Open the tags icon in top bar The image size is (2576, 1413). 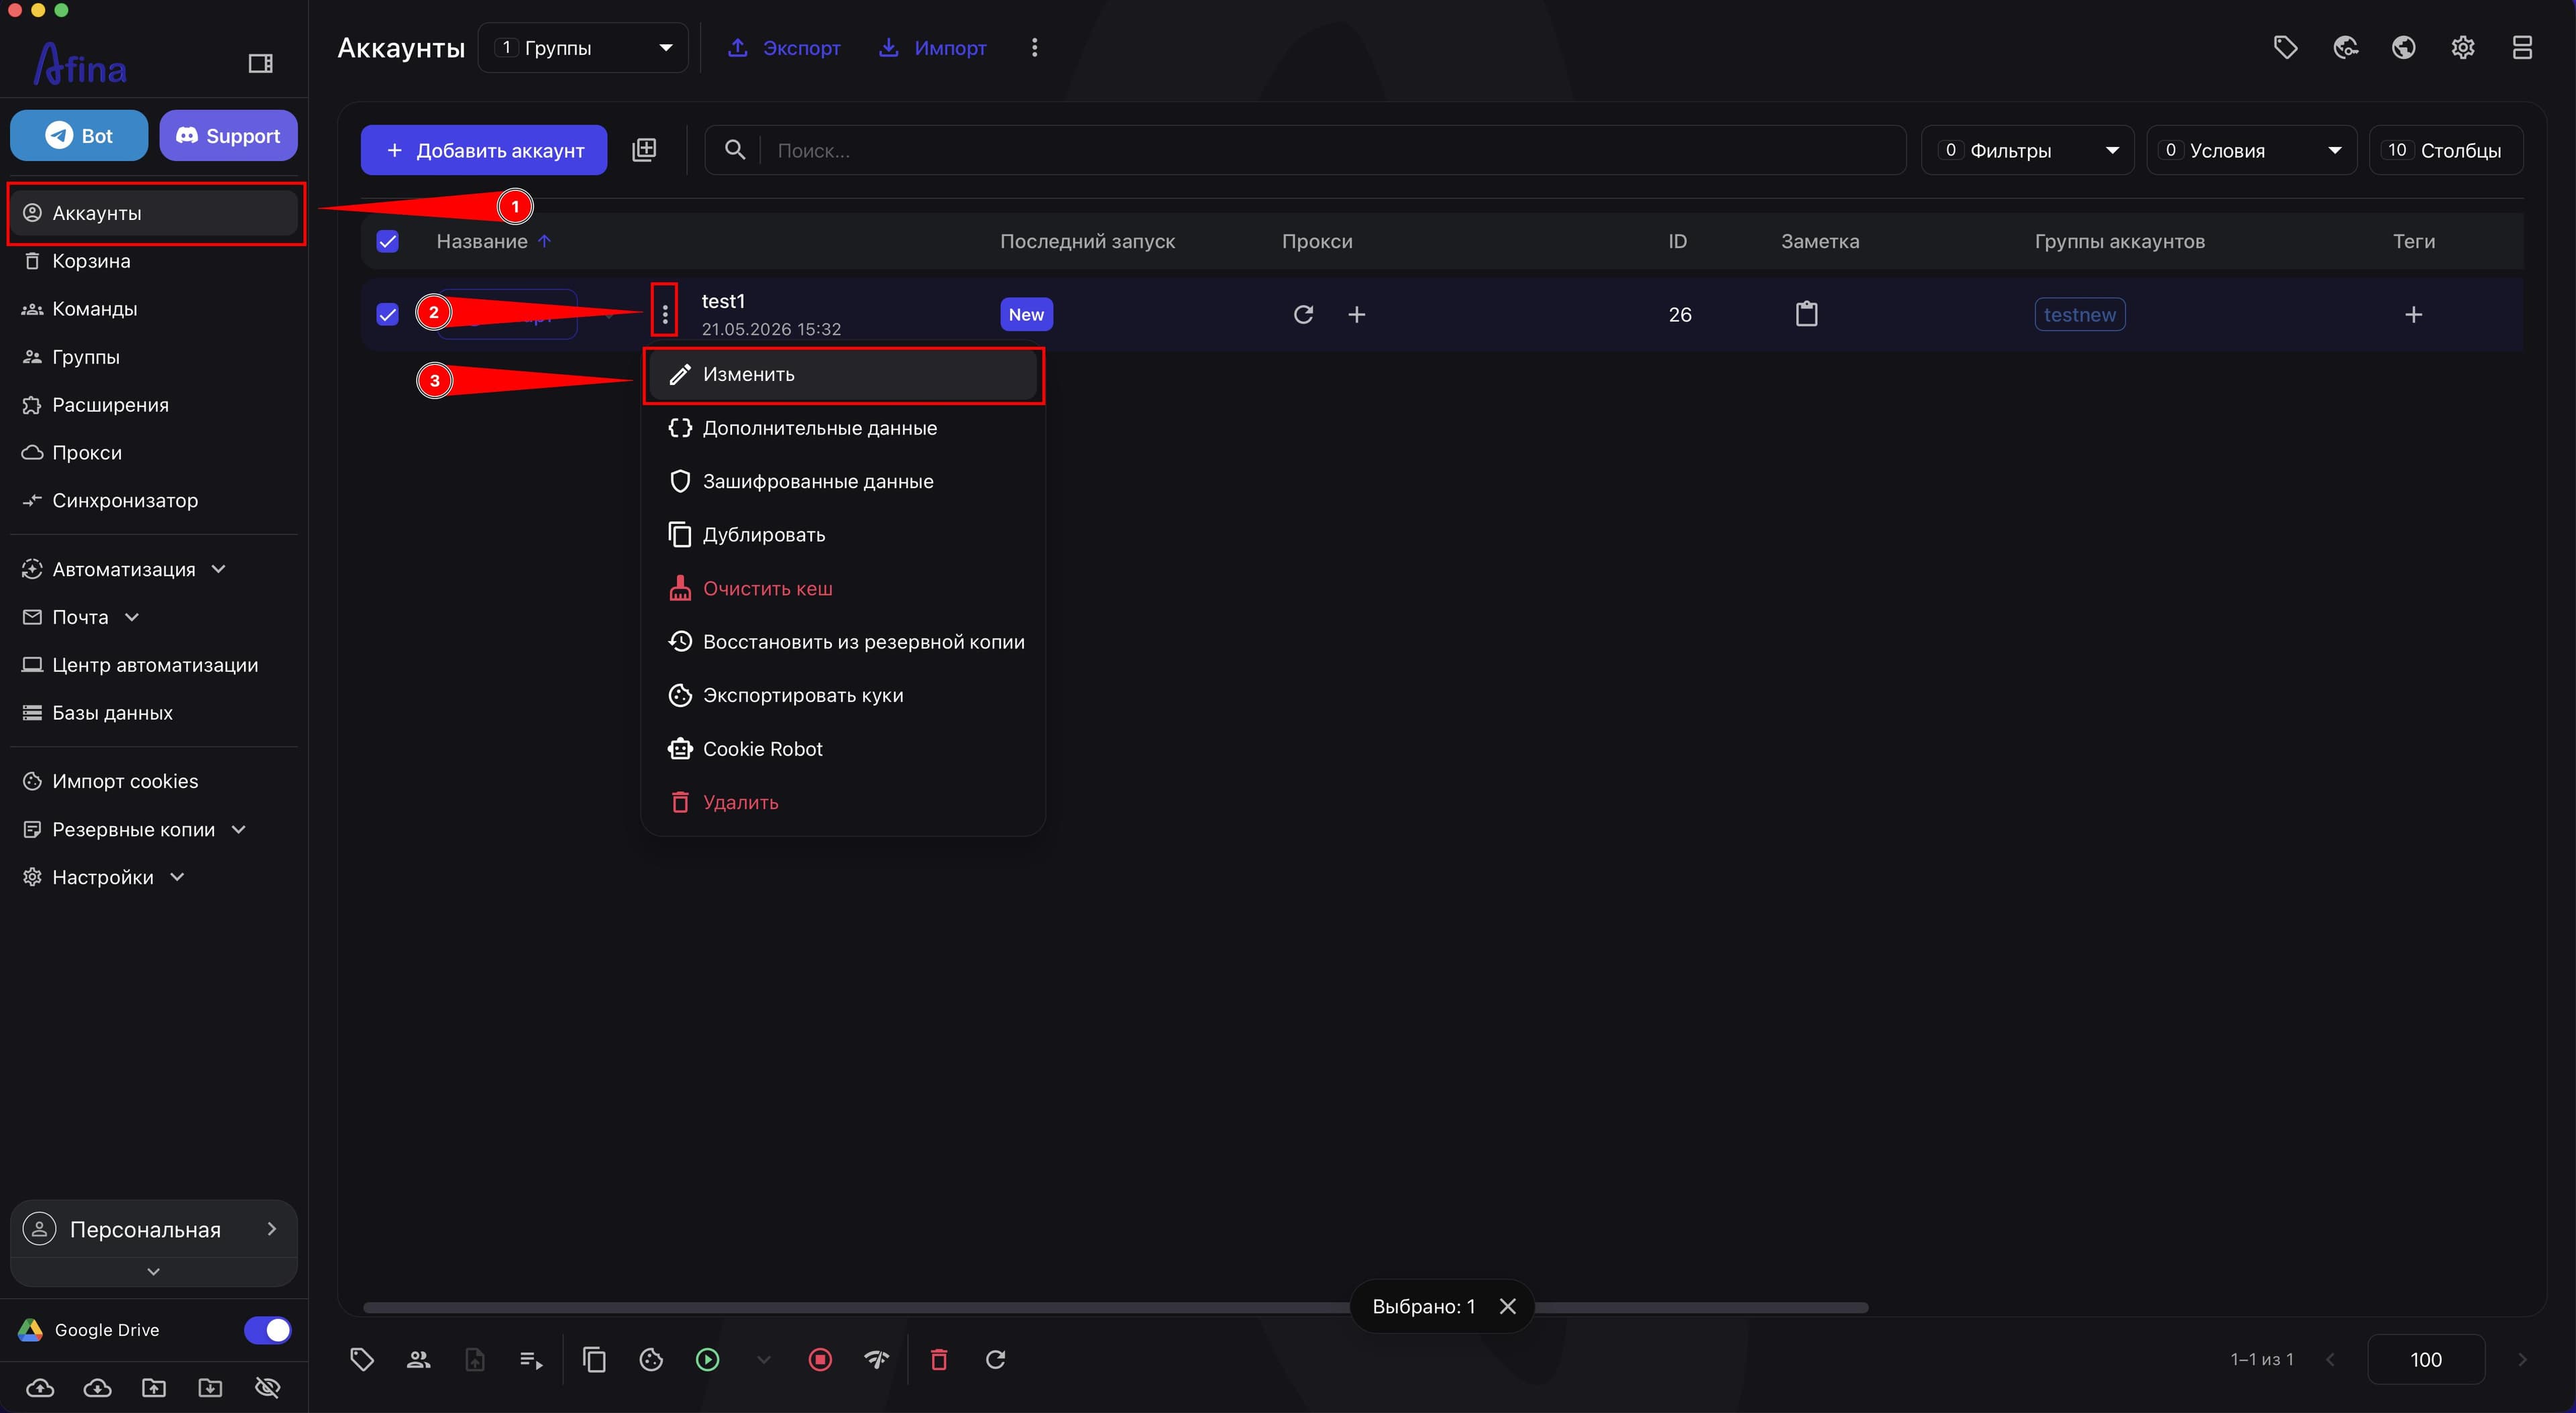pyautogui.click(x=2285, y=47)
